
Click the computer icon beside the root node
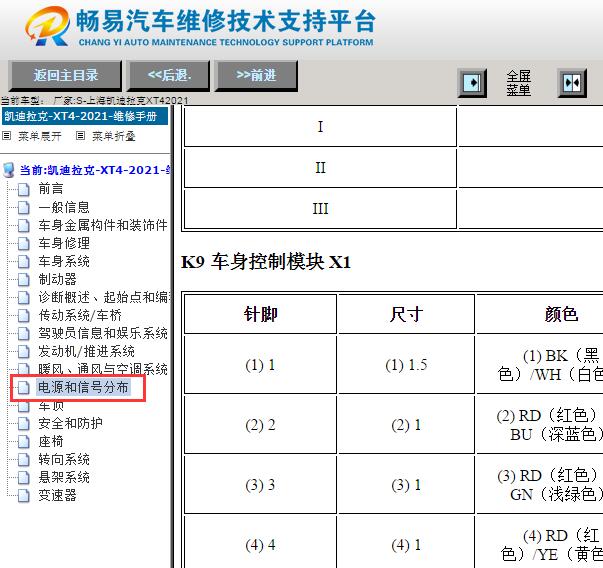pyautogui.click(x=8, y=170)
